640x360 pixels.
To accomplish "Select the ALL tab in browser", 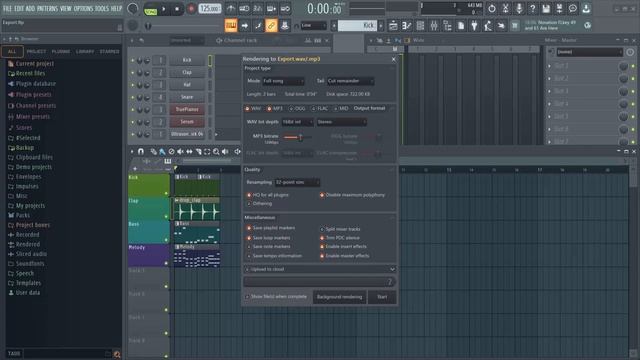I will pyautogui.click(x=12, y=51).
